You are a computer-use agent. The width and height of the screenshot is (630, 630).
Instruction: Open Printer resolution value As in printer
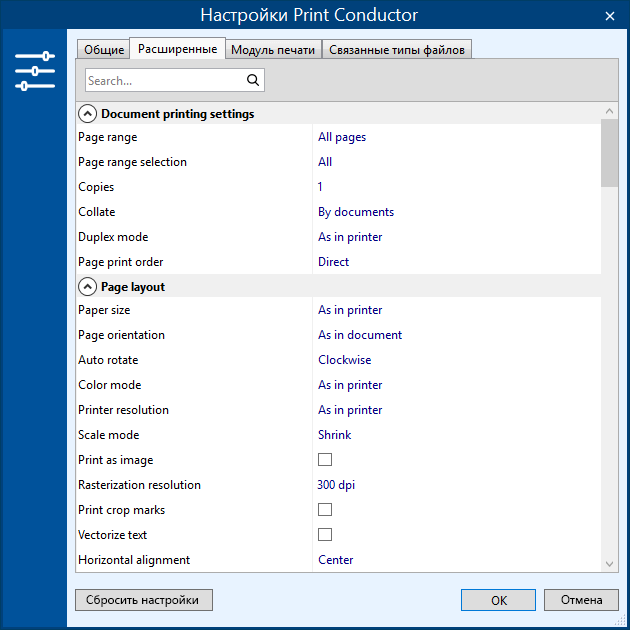pos(350,409)
